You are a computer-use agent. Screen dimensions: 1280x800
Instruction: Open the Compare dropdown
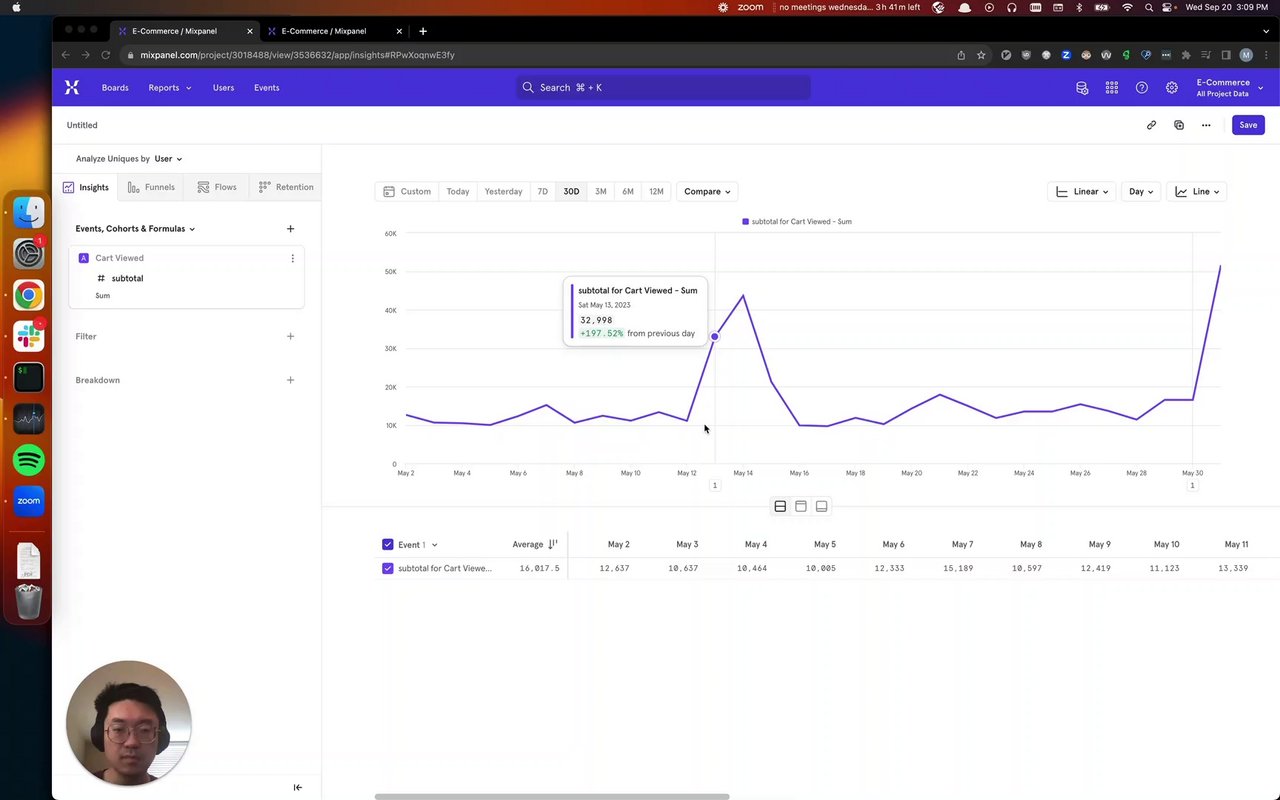[707, 192]
